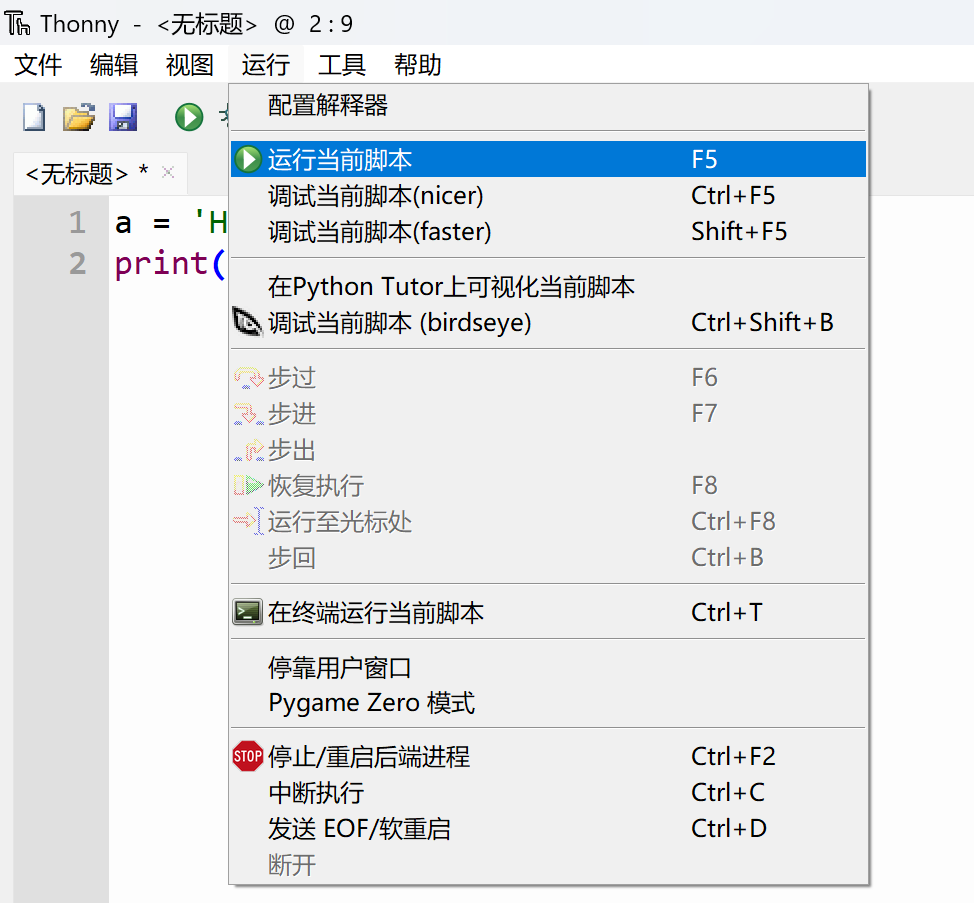Open 配置解释器 from the menu
The width and height of the screenshot is (974, 903).
point(328,105)
